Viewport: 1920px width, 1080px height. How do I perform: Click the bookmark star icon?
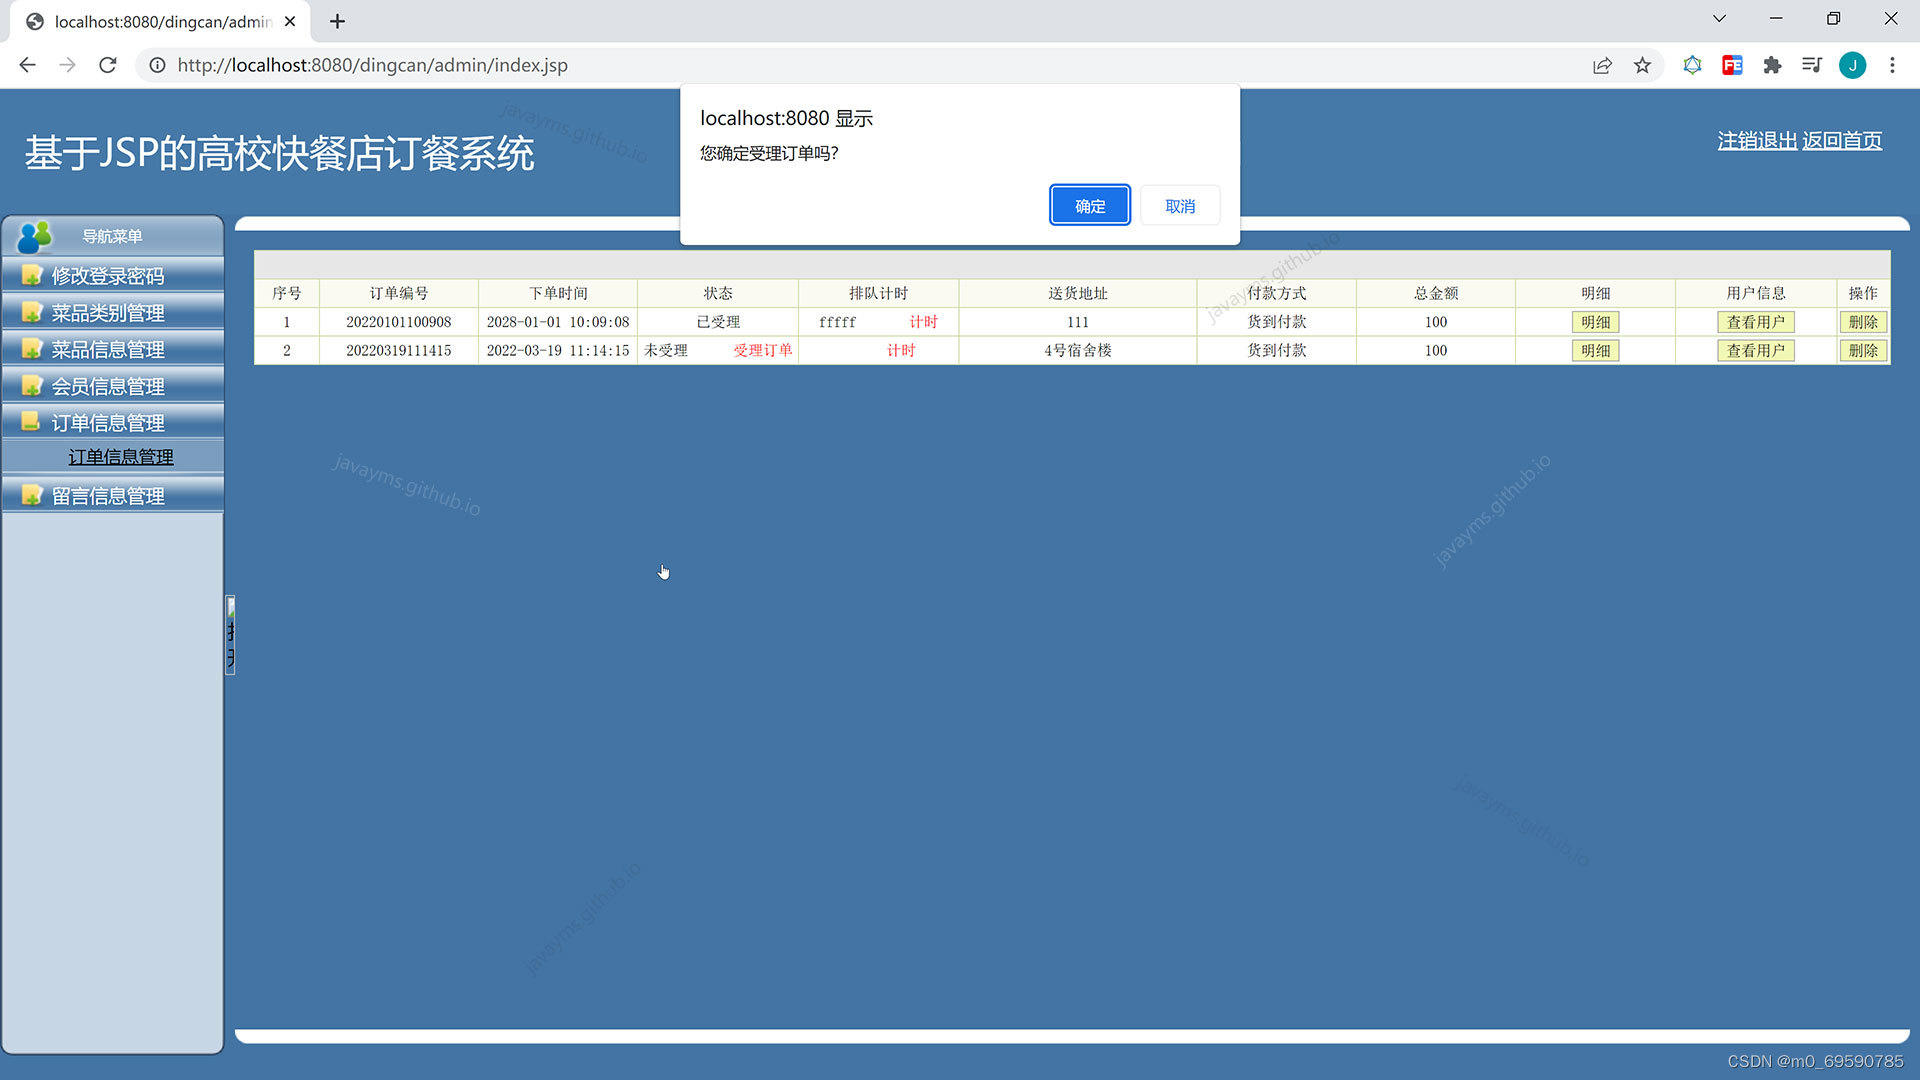coord(1643,65)
